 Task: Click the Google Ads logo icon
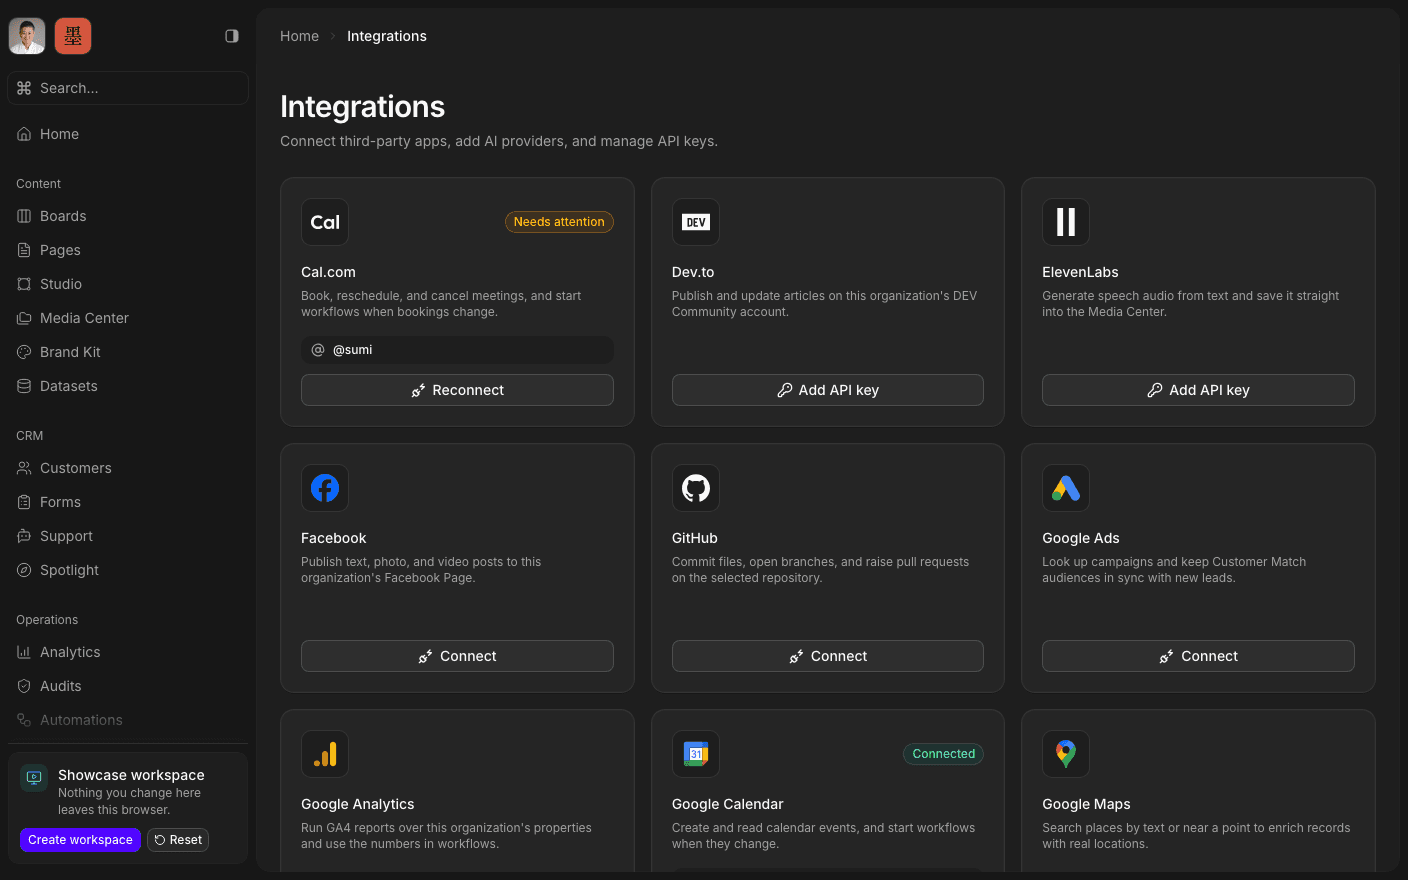point(1066,488)
